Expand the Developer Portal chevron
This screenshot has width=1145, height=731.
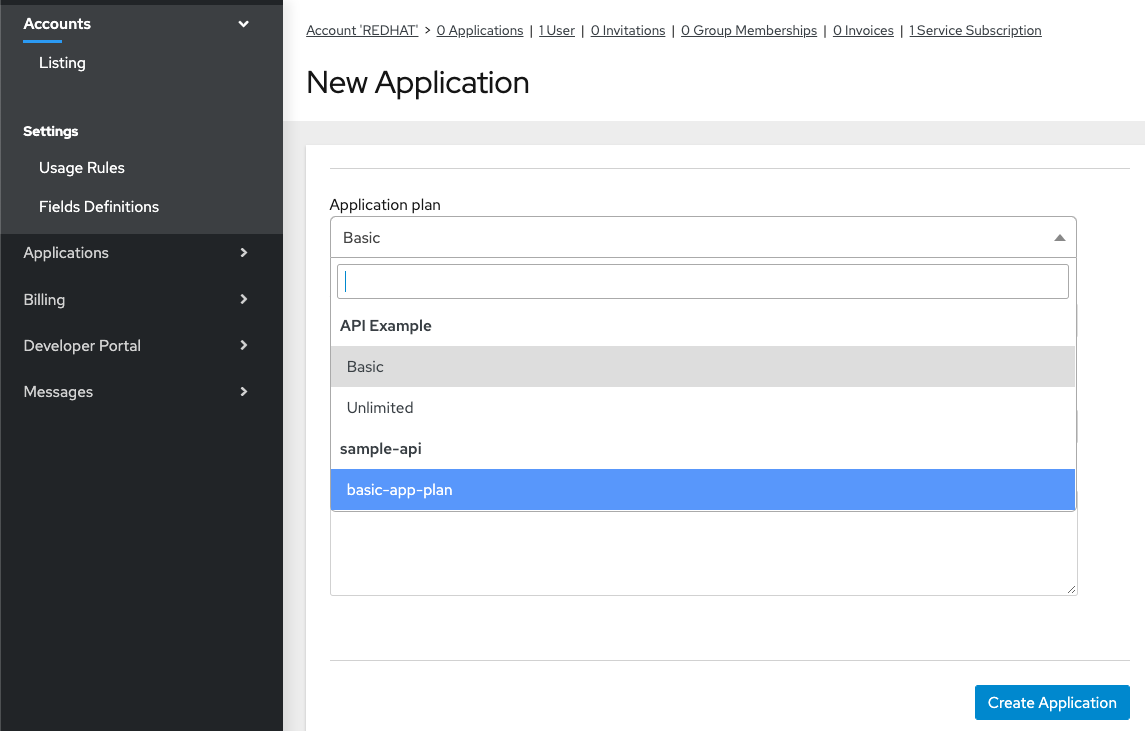[243, 345]
